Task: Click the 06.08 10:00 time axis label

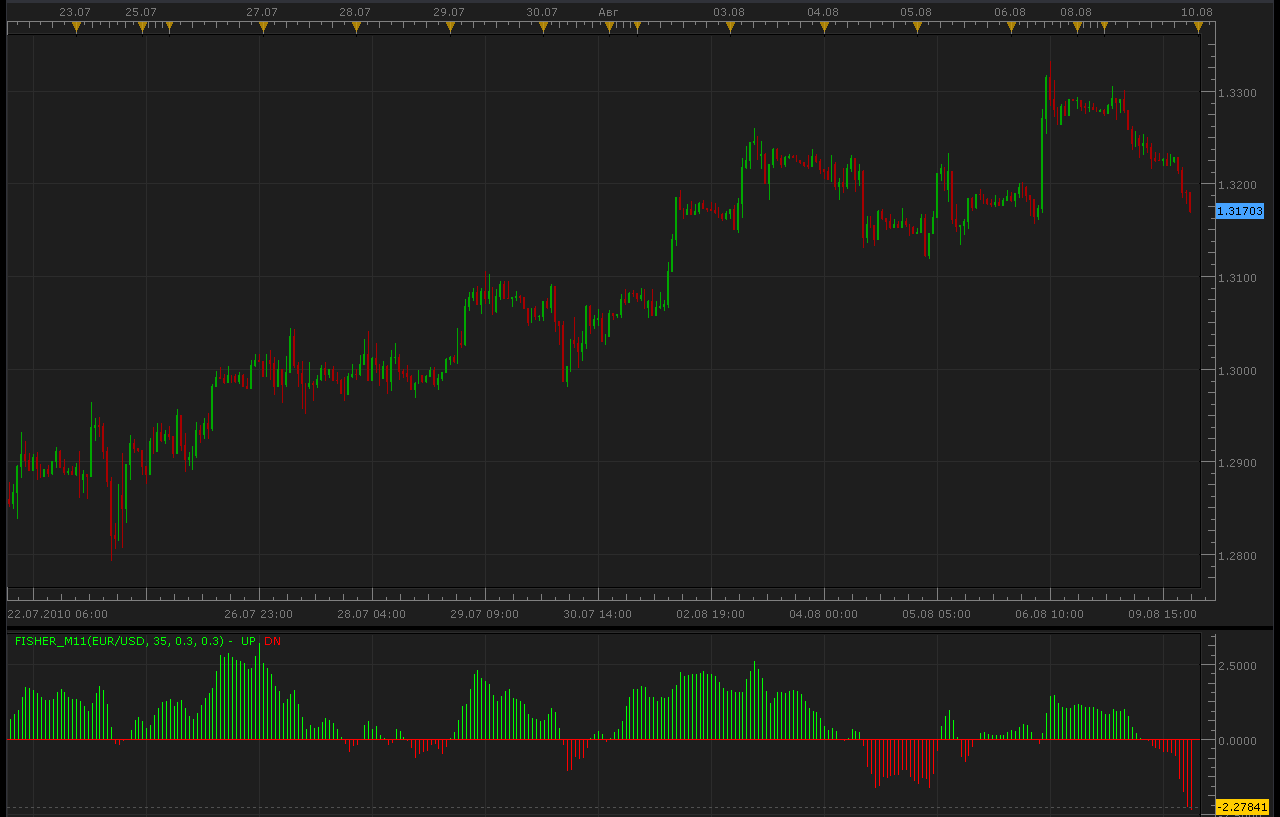Action: point(1050,614)
